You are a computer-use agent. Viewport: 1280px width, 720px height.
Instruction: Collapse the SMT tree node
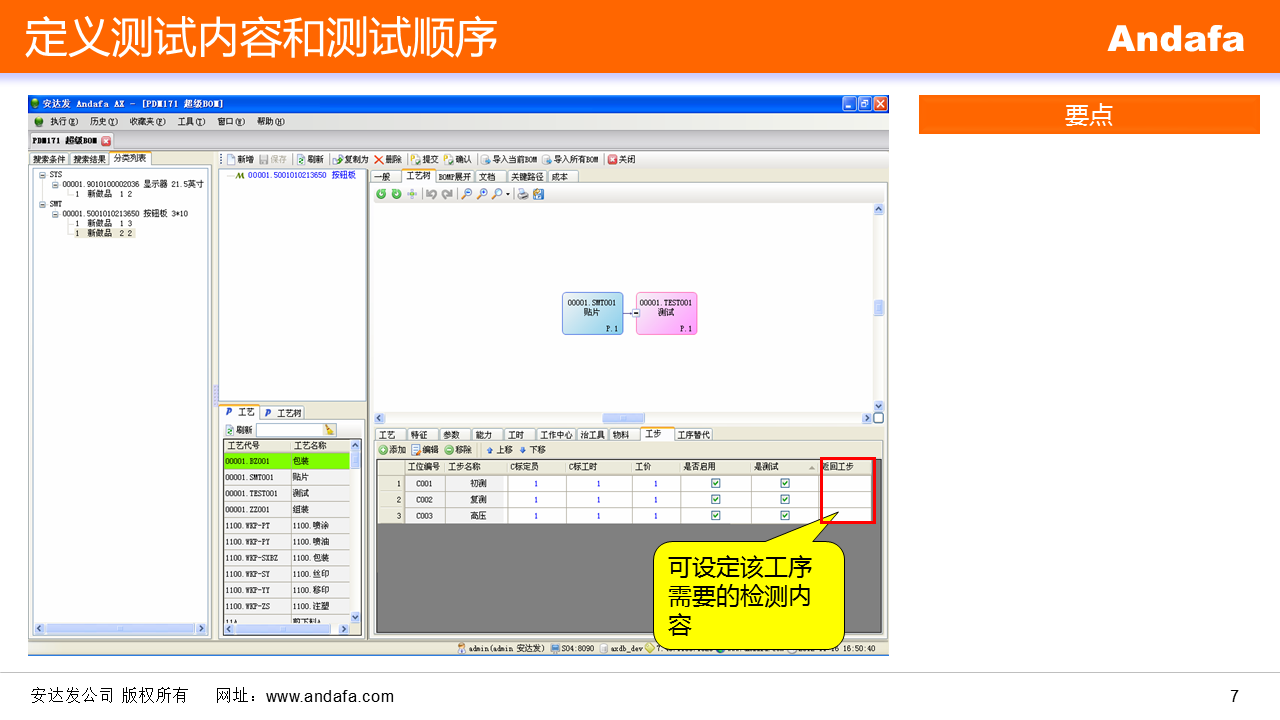(43, 204)
